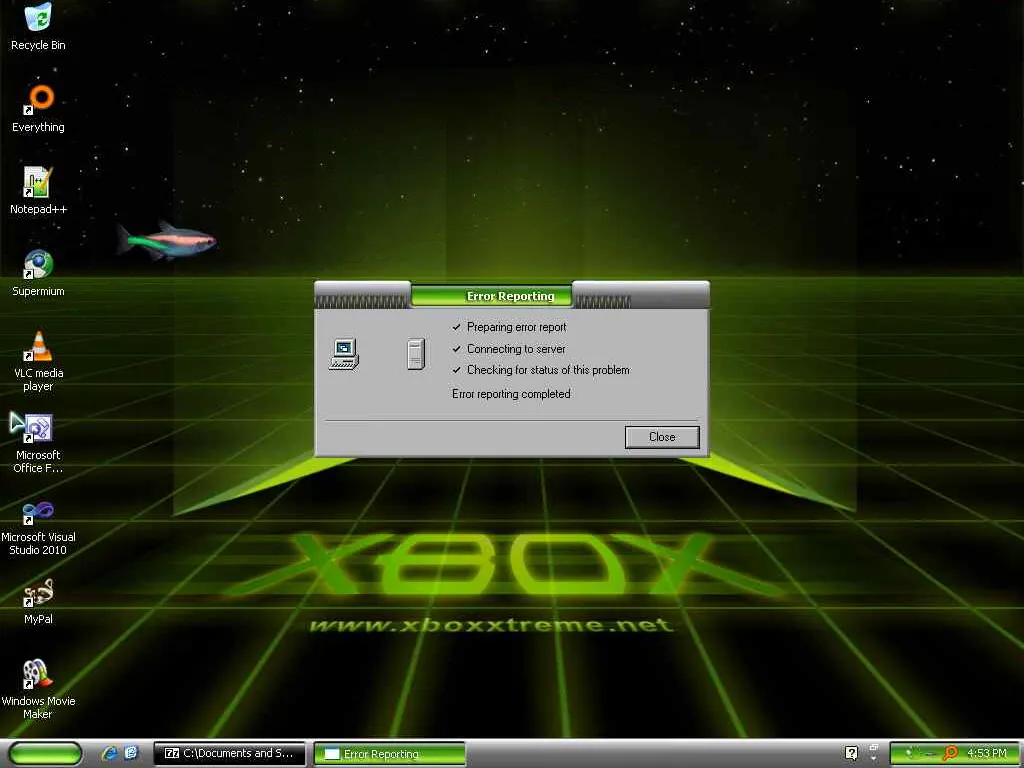Open the orange Everything search tray icon
The height and width of the screenshot is (768, 1024).
click(x=951, y=753)
